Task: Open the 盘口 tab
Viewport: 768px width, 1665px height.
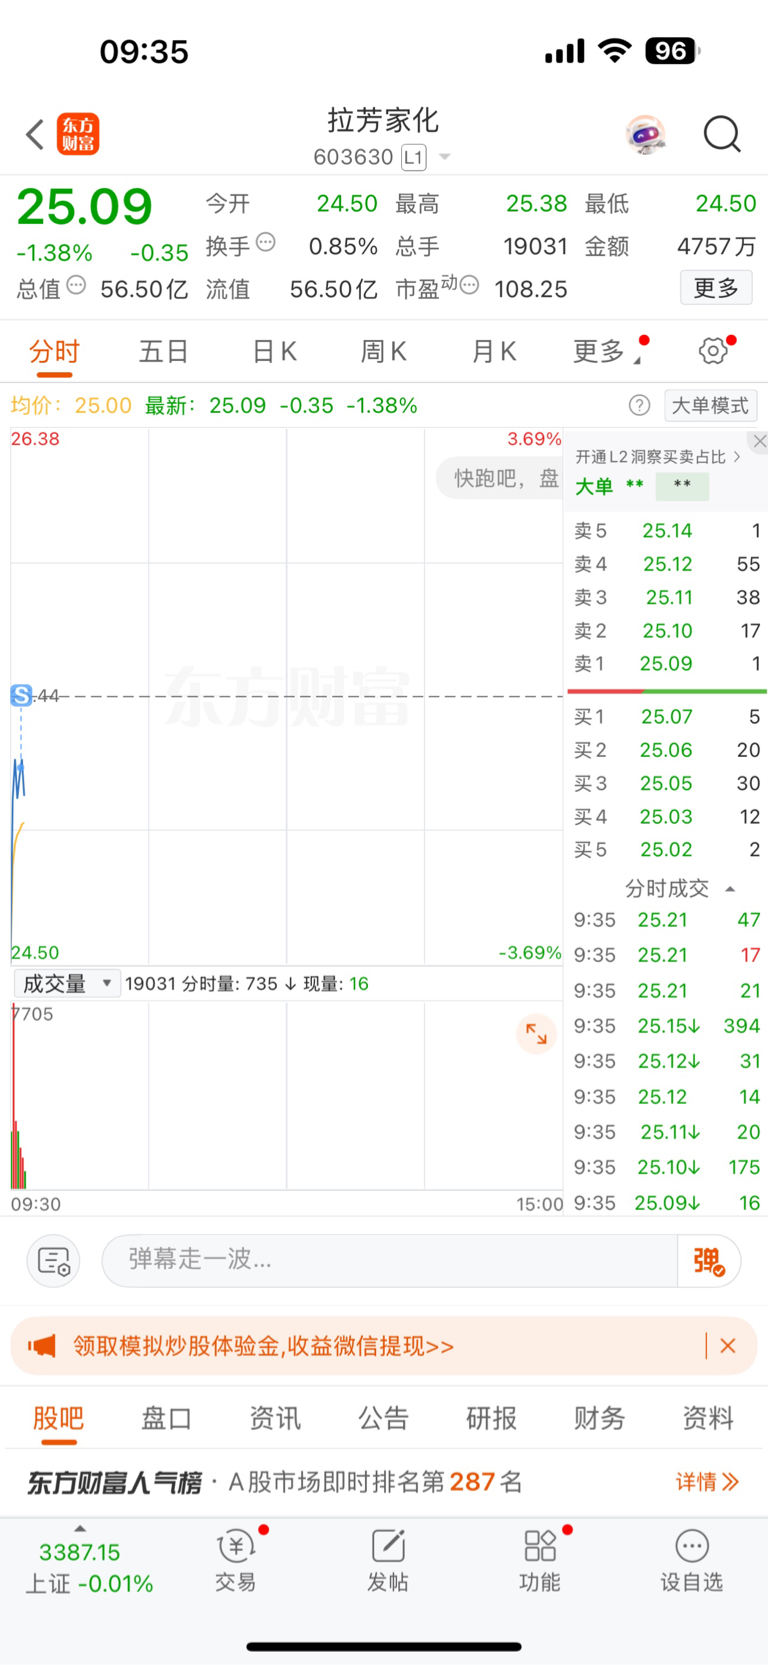Action: 166,1418
